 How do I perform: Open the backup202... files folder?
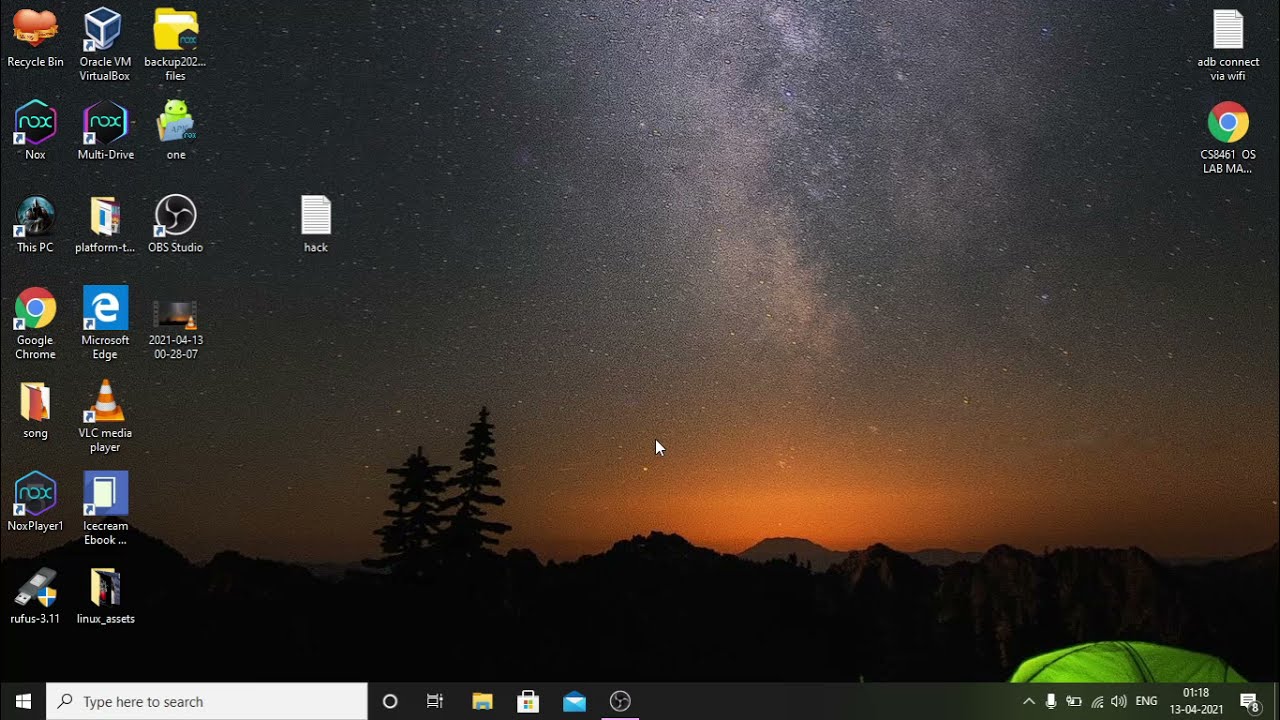point(176,45)
